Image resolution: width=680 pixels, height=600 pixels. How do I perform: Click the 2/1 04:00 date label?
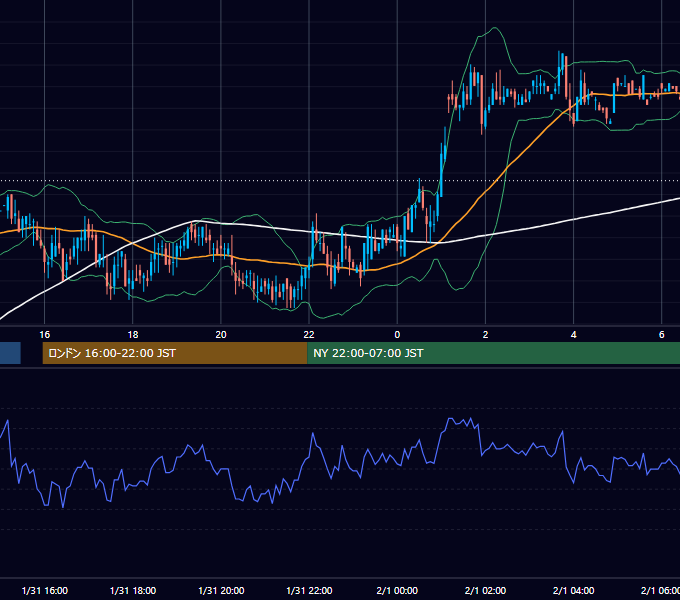click(x=573, y=590)
